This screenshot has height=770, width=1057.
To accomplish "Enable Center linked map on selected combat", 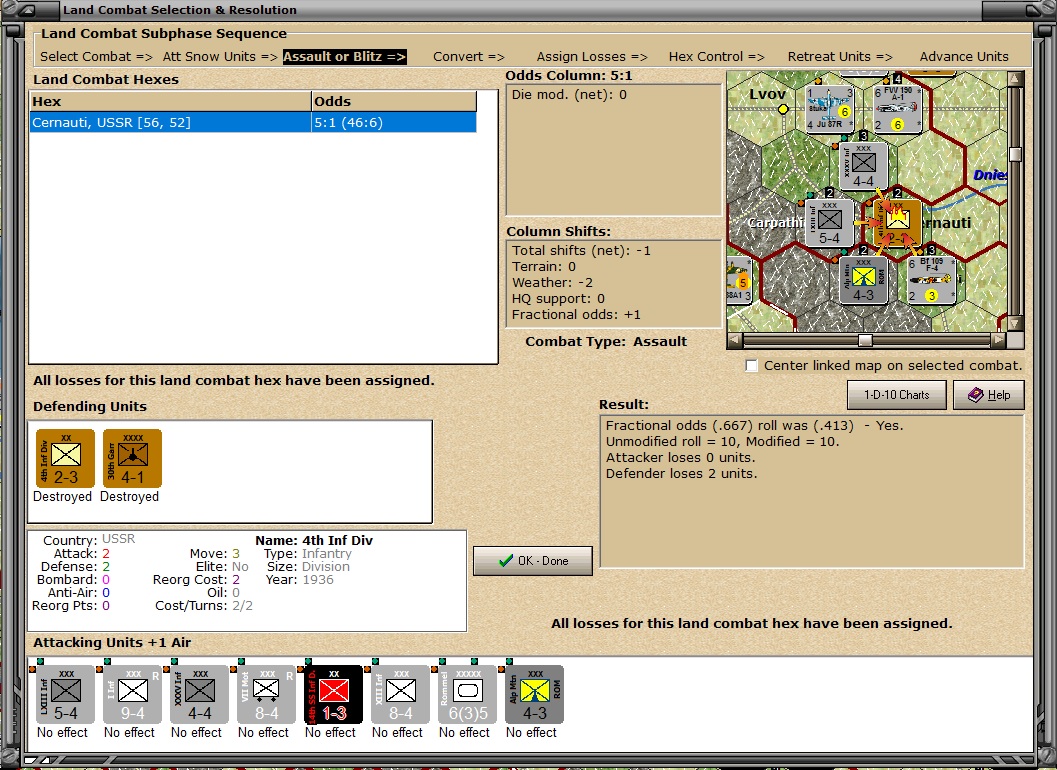I will pyautogui.click(x=752, y=365).
